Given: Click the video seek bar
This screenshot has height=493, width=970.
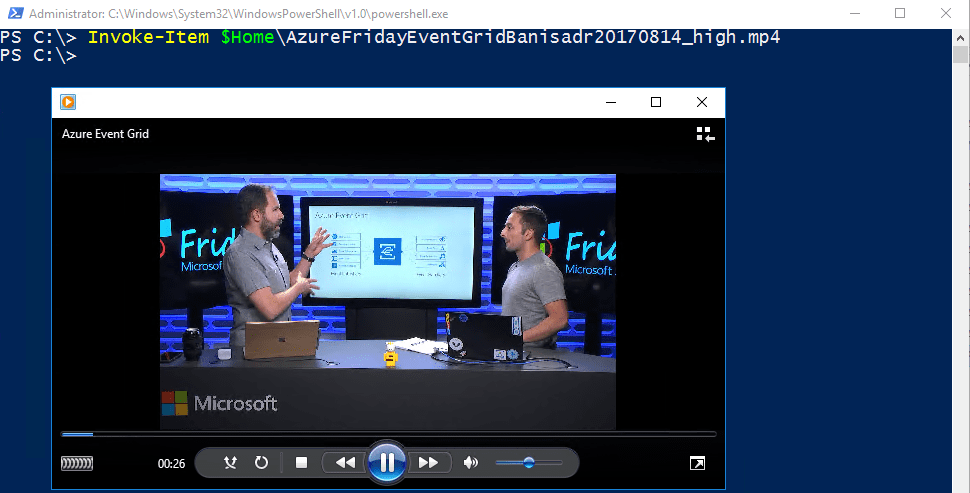Looking at the screenshot, I should click(388, 434).
